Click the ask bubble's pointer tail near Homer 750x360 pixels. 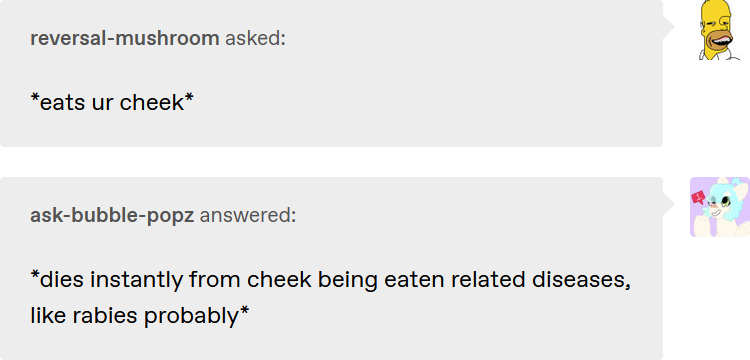[669, 28]
